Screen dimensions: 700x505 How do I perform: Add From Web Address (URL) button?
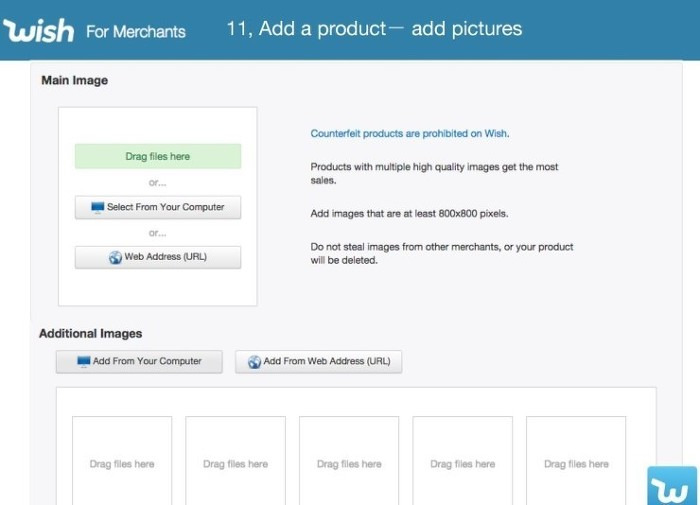coord(319,362)
